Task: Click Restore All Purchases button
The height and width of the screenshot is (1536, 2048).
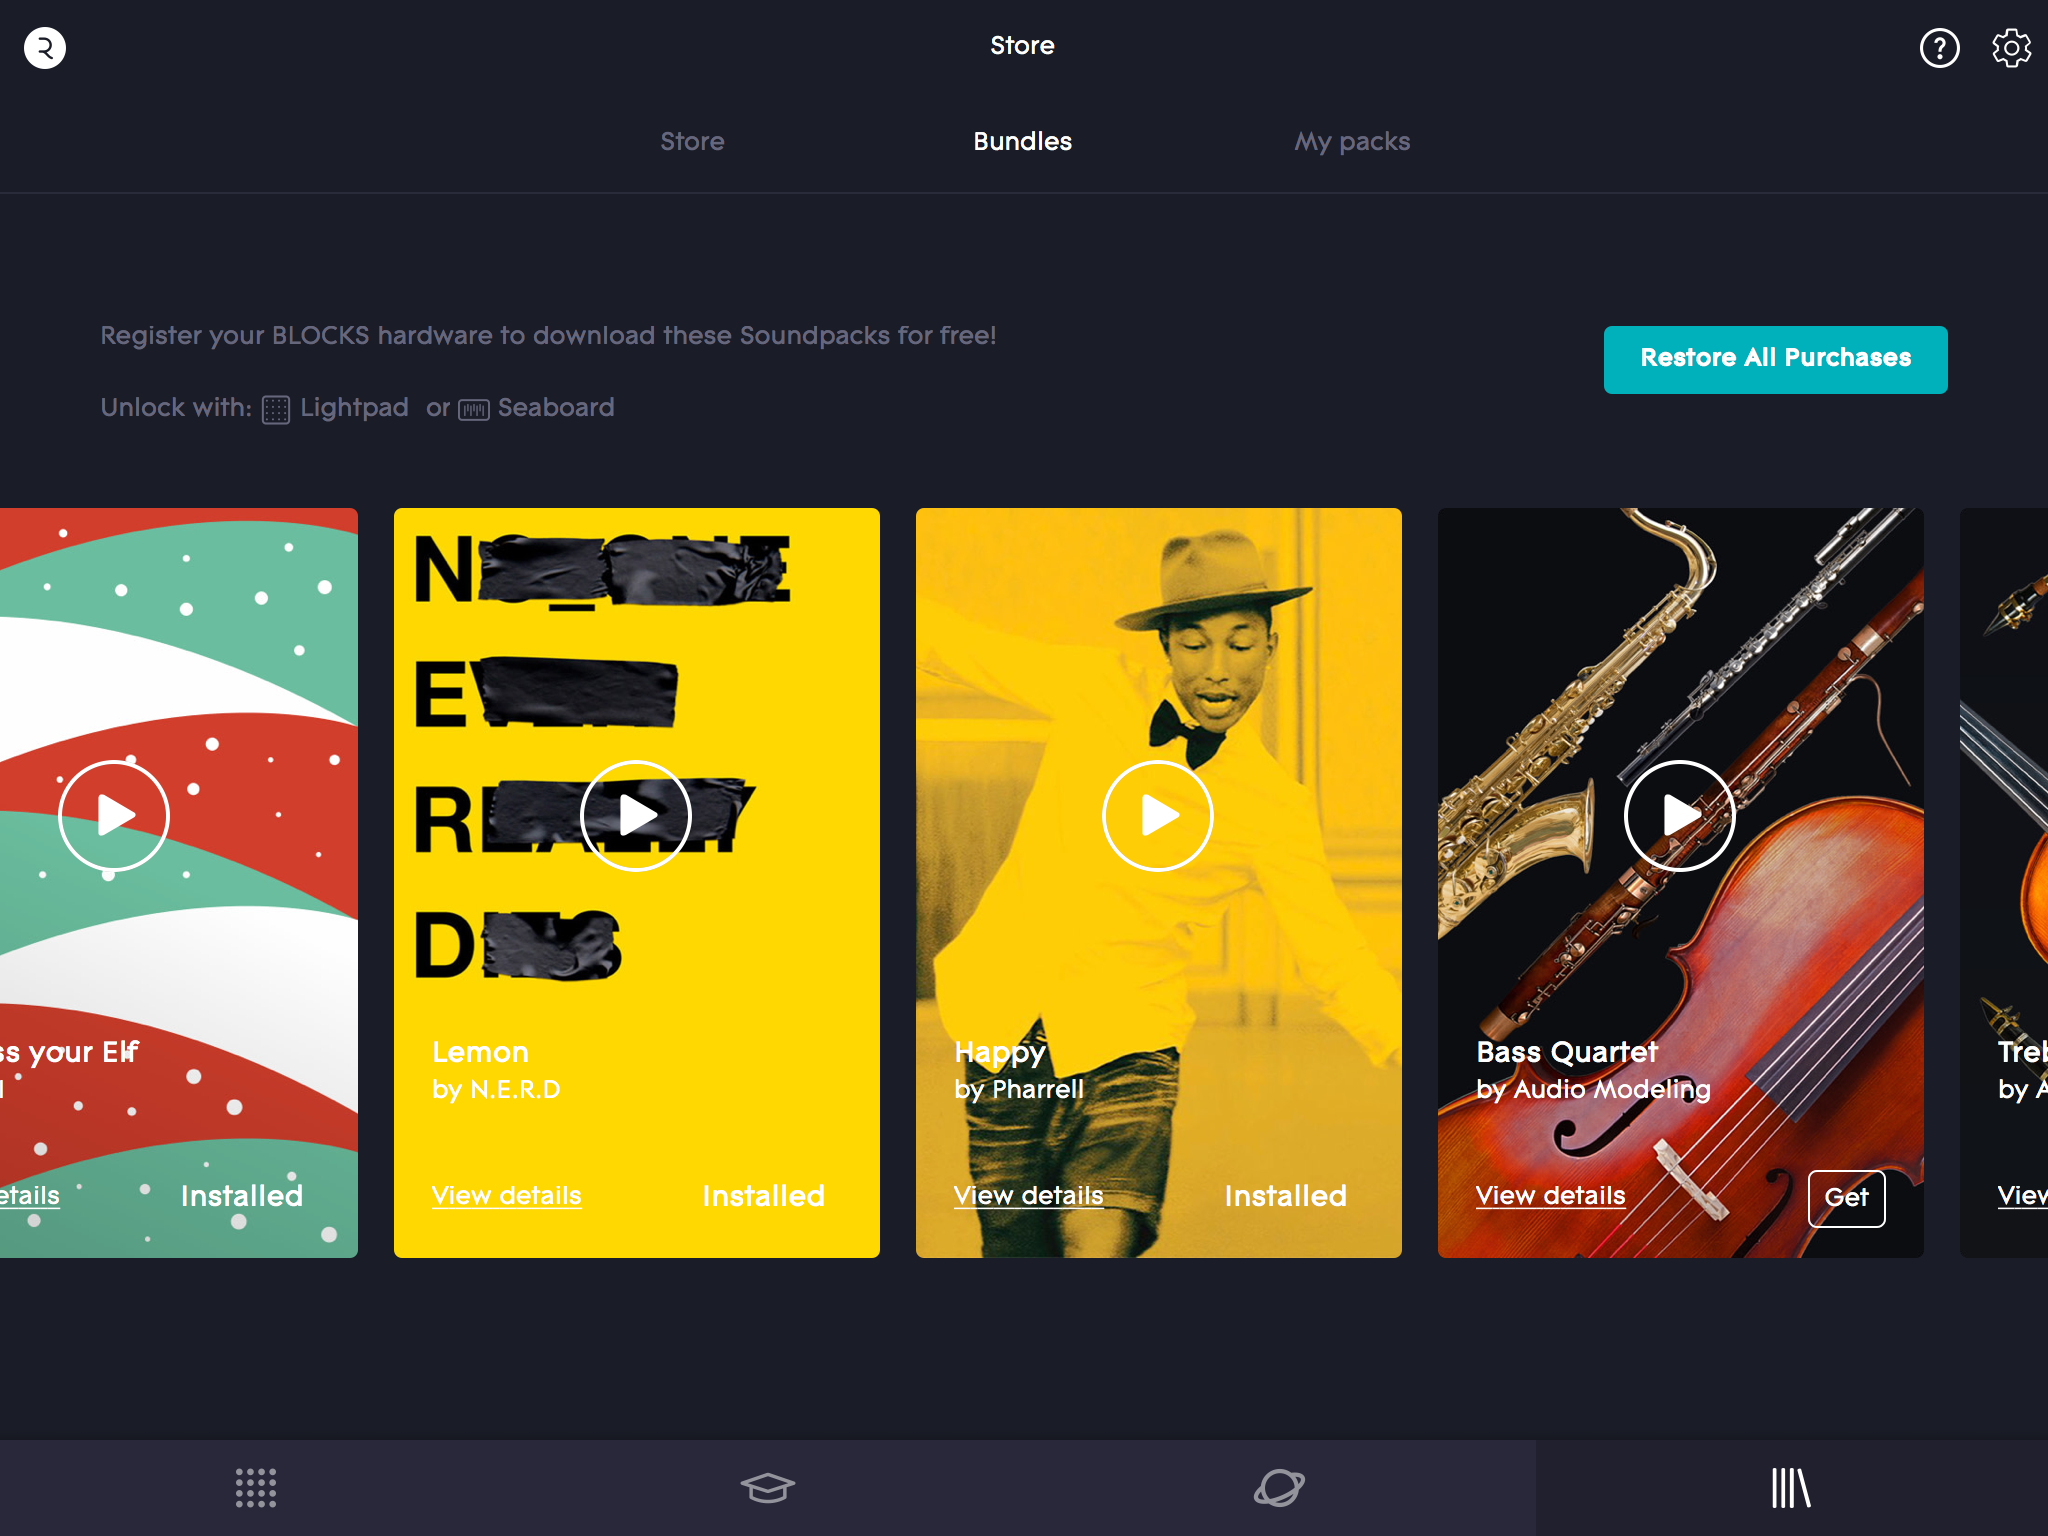Action: click(1775, 359)
